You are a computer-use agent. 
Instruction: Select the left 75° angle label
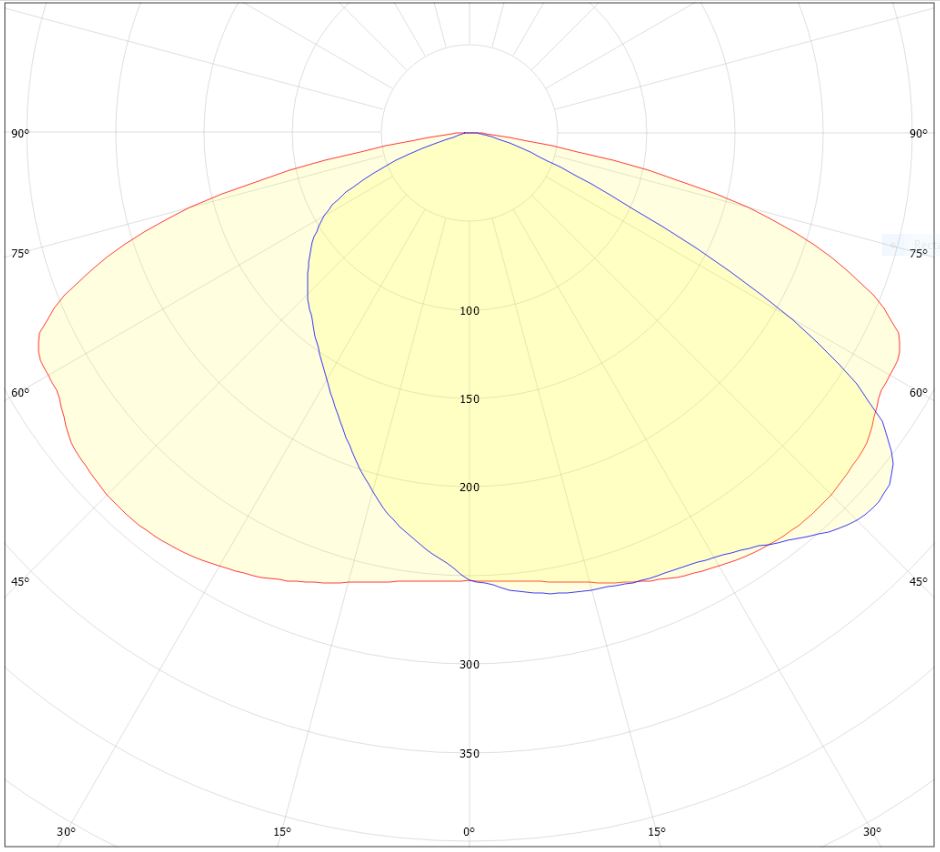click(20, 254)
